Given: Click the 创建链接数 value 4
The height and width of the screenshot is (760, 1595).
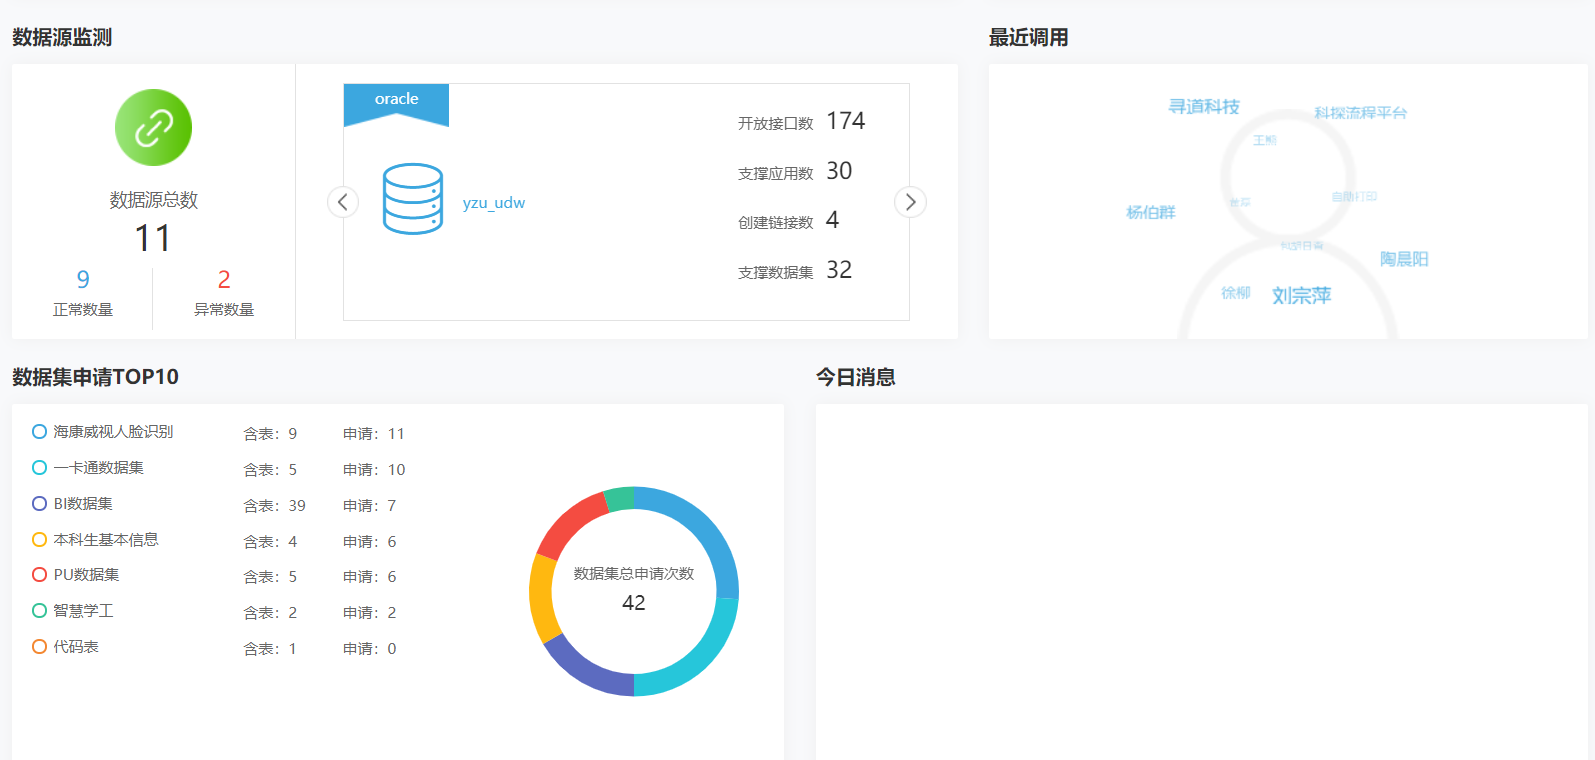Looking at the screenshot, I should [x=833, y=220].
